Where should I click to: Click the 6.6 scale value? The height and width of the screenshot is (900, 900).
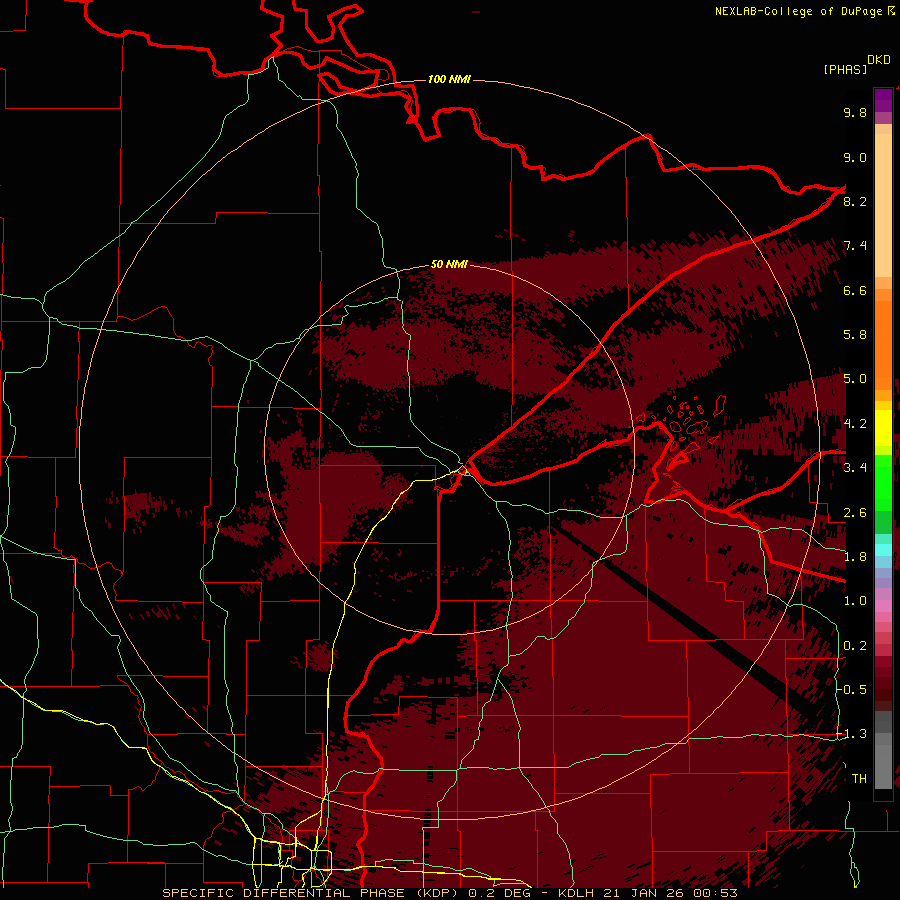[855, 290]
